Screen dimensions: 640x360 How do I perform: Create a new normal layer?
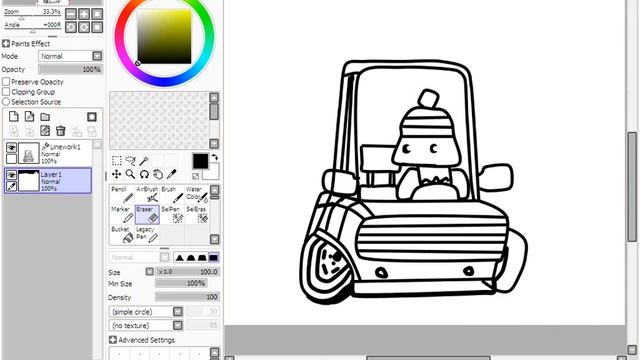[x=14, y=117]
